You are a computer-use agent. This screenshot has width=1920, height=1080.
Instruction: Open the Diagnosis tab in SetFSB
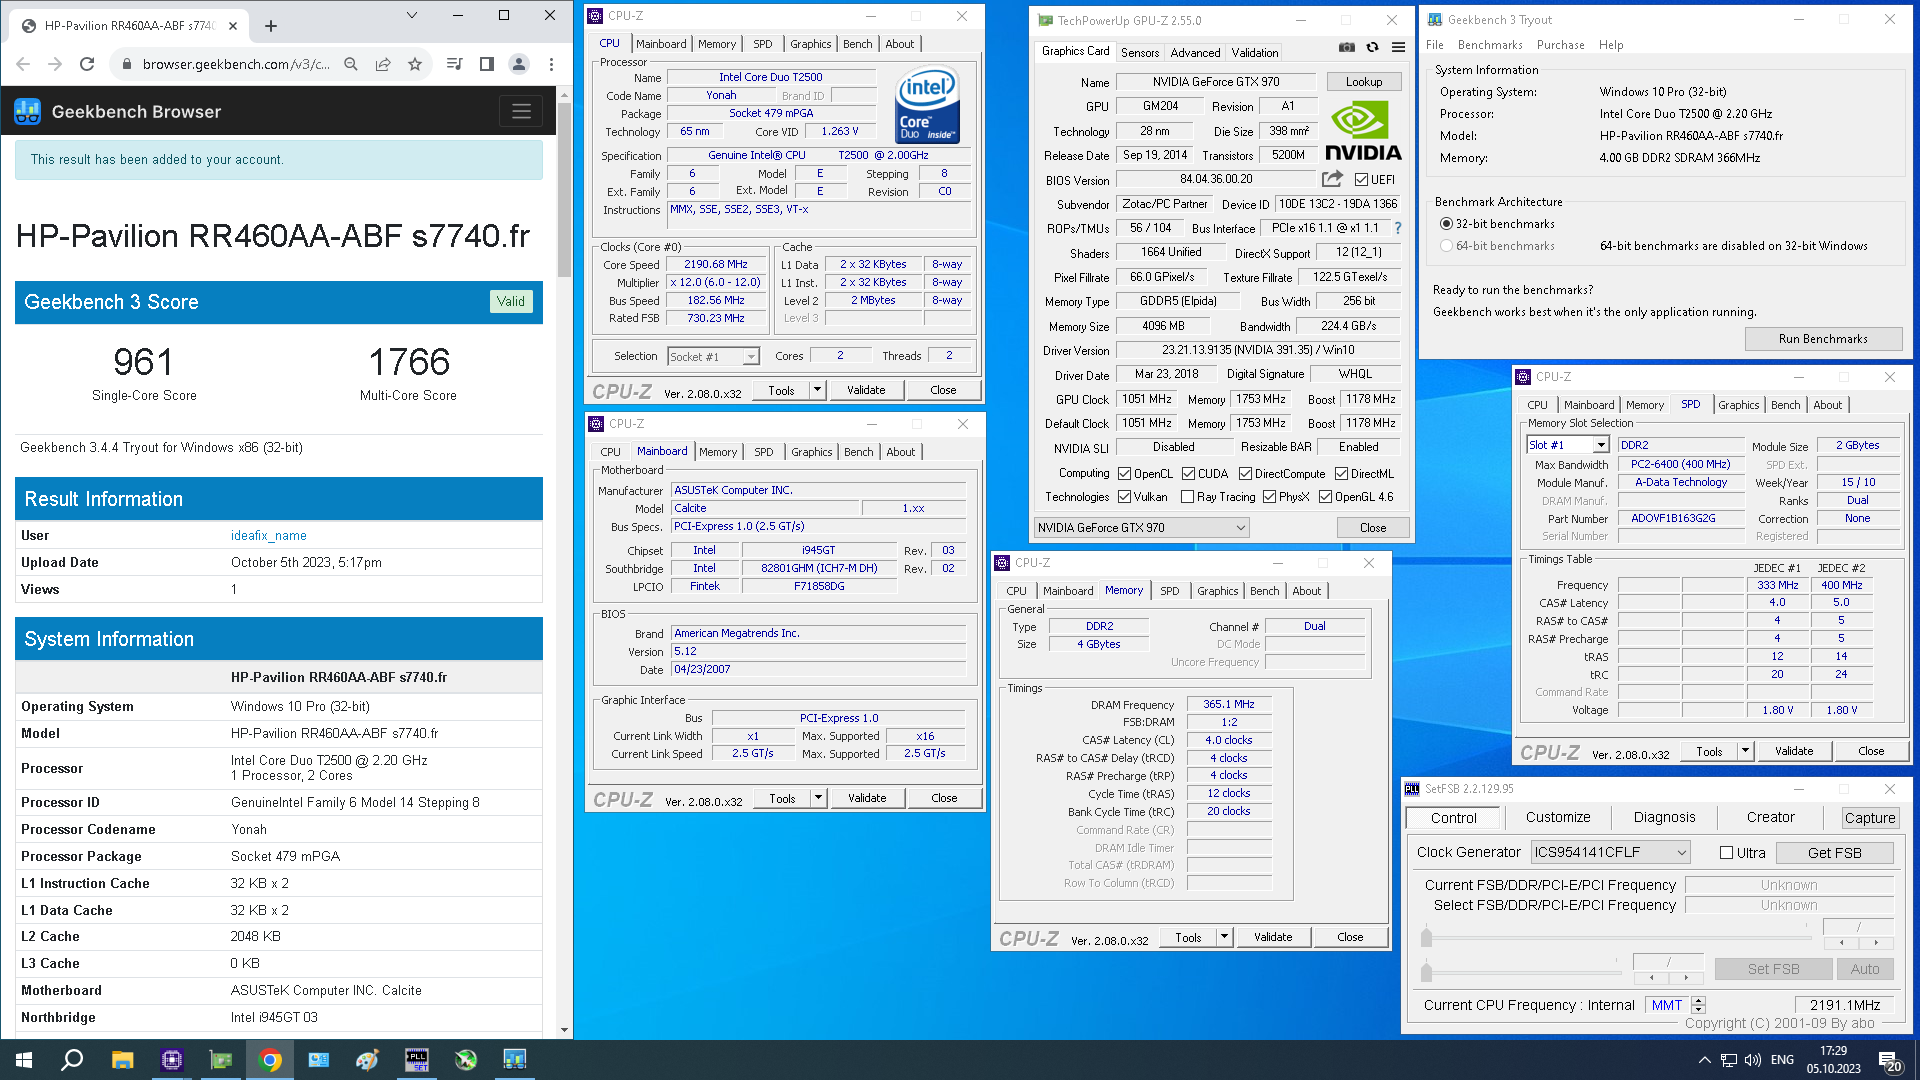coord(1664,818)
